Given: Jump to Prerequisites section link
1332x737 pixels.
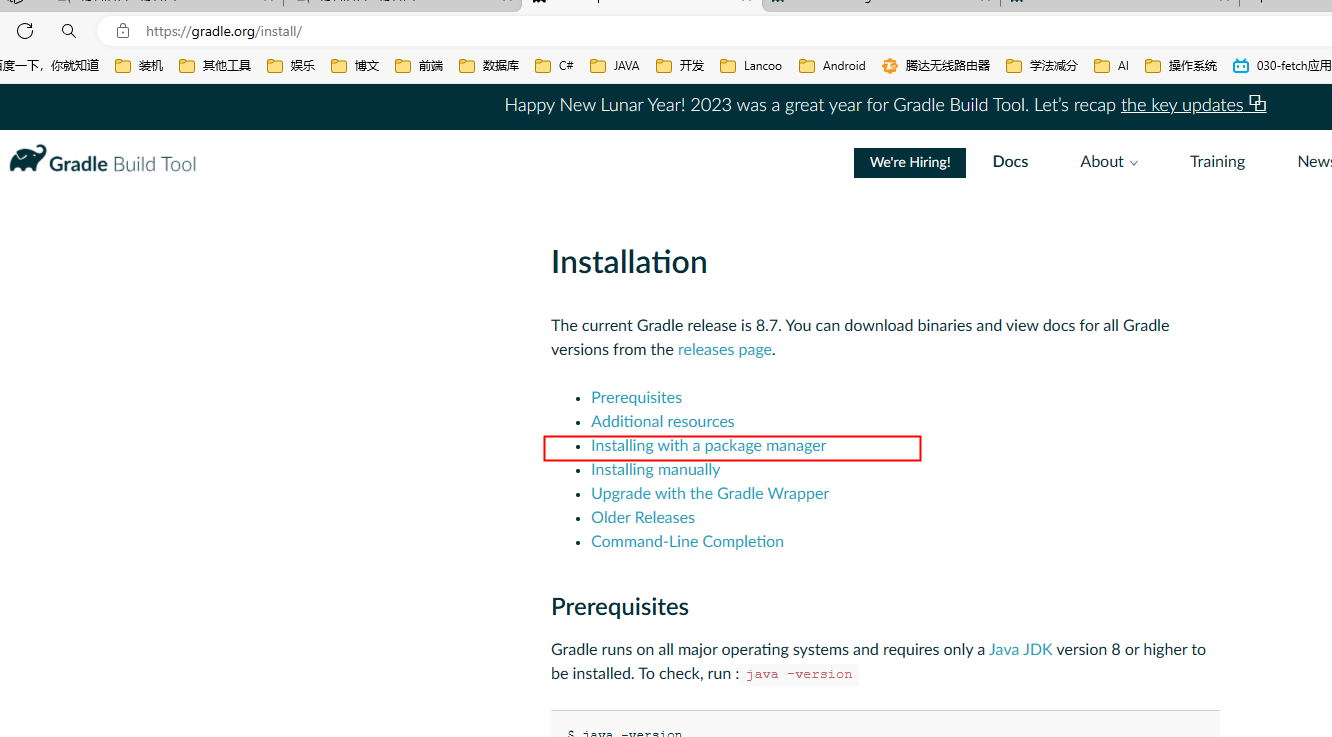Looking at the screenshot, I should pyautogui.click(x=636, y=397).
